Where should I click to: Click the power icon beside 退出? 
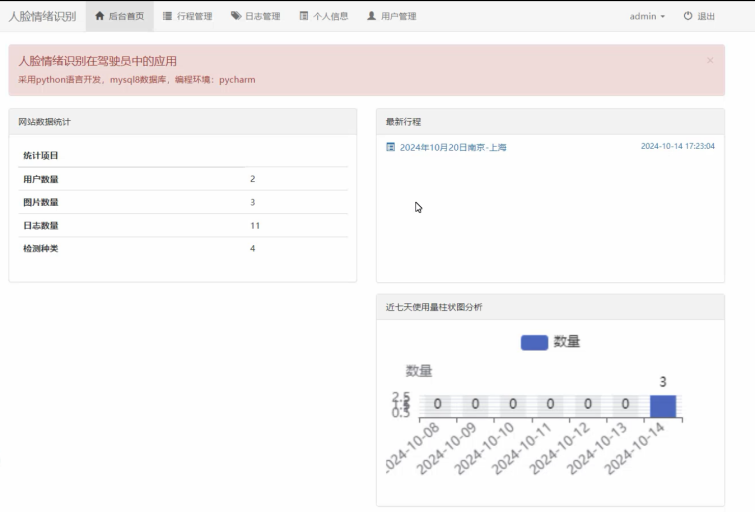coord(688,16)
